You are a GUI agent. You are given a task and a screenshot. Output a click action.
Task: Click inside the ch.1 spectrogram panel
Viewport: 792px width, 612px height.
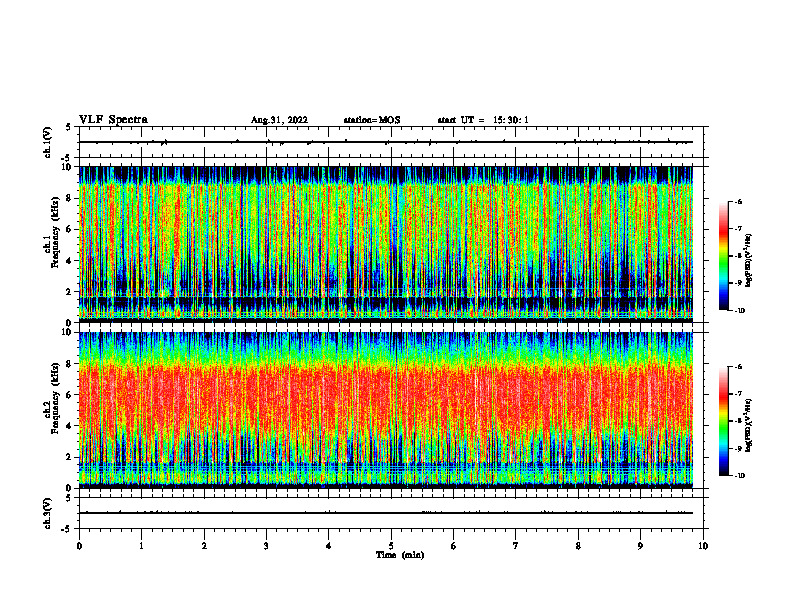tap(386, 244)
